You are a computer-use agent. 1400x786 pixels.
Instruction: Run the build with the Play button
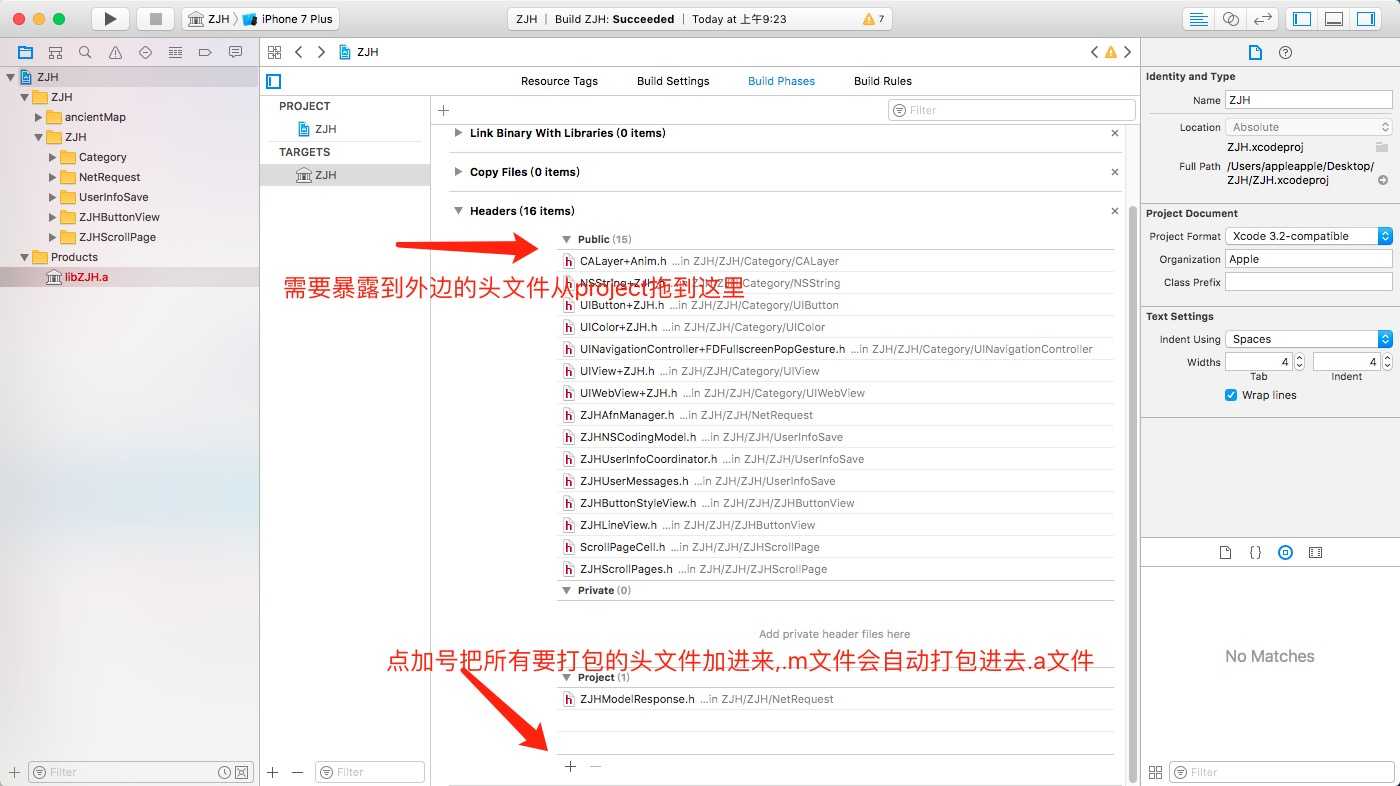111,19
